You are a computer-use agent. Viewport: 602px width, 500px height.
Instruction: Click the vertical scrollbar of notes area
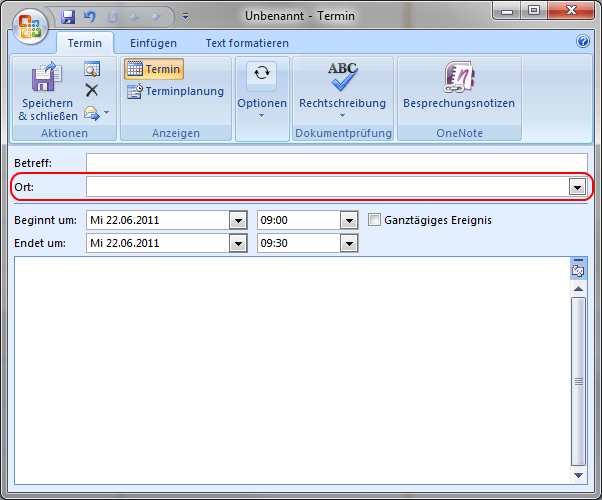[x=577, y=380]
